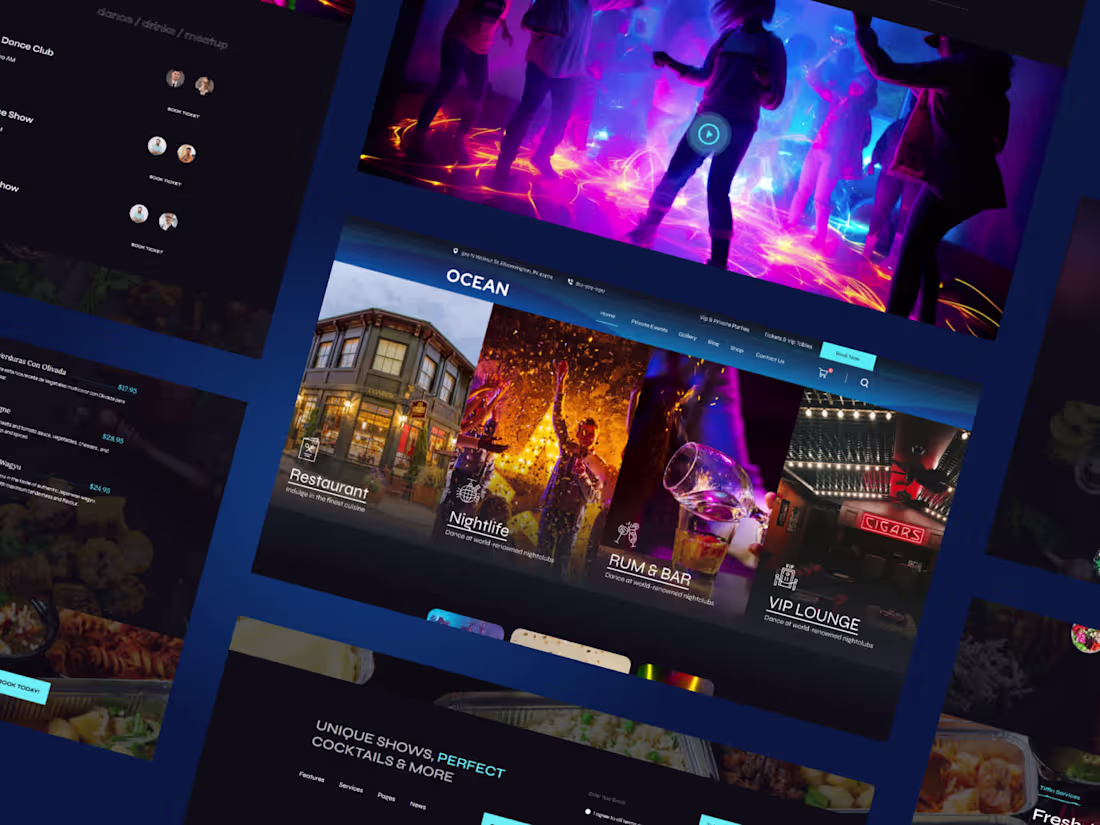Click the phone icon next to the number
This screenshot has width=1100, height=825.
(x=570, y=282)
